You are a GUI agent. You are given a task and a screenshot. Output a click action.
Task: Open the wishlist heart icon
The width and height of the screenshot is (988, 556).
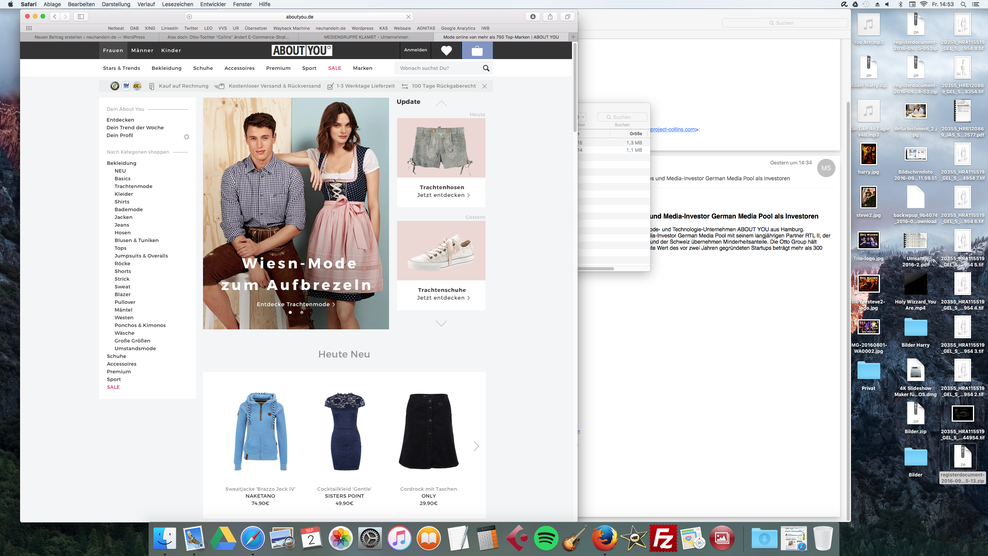[x=446, y=50]
